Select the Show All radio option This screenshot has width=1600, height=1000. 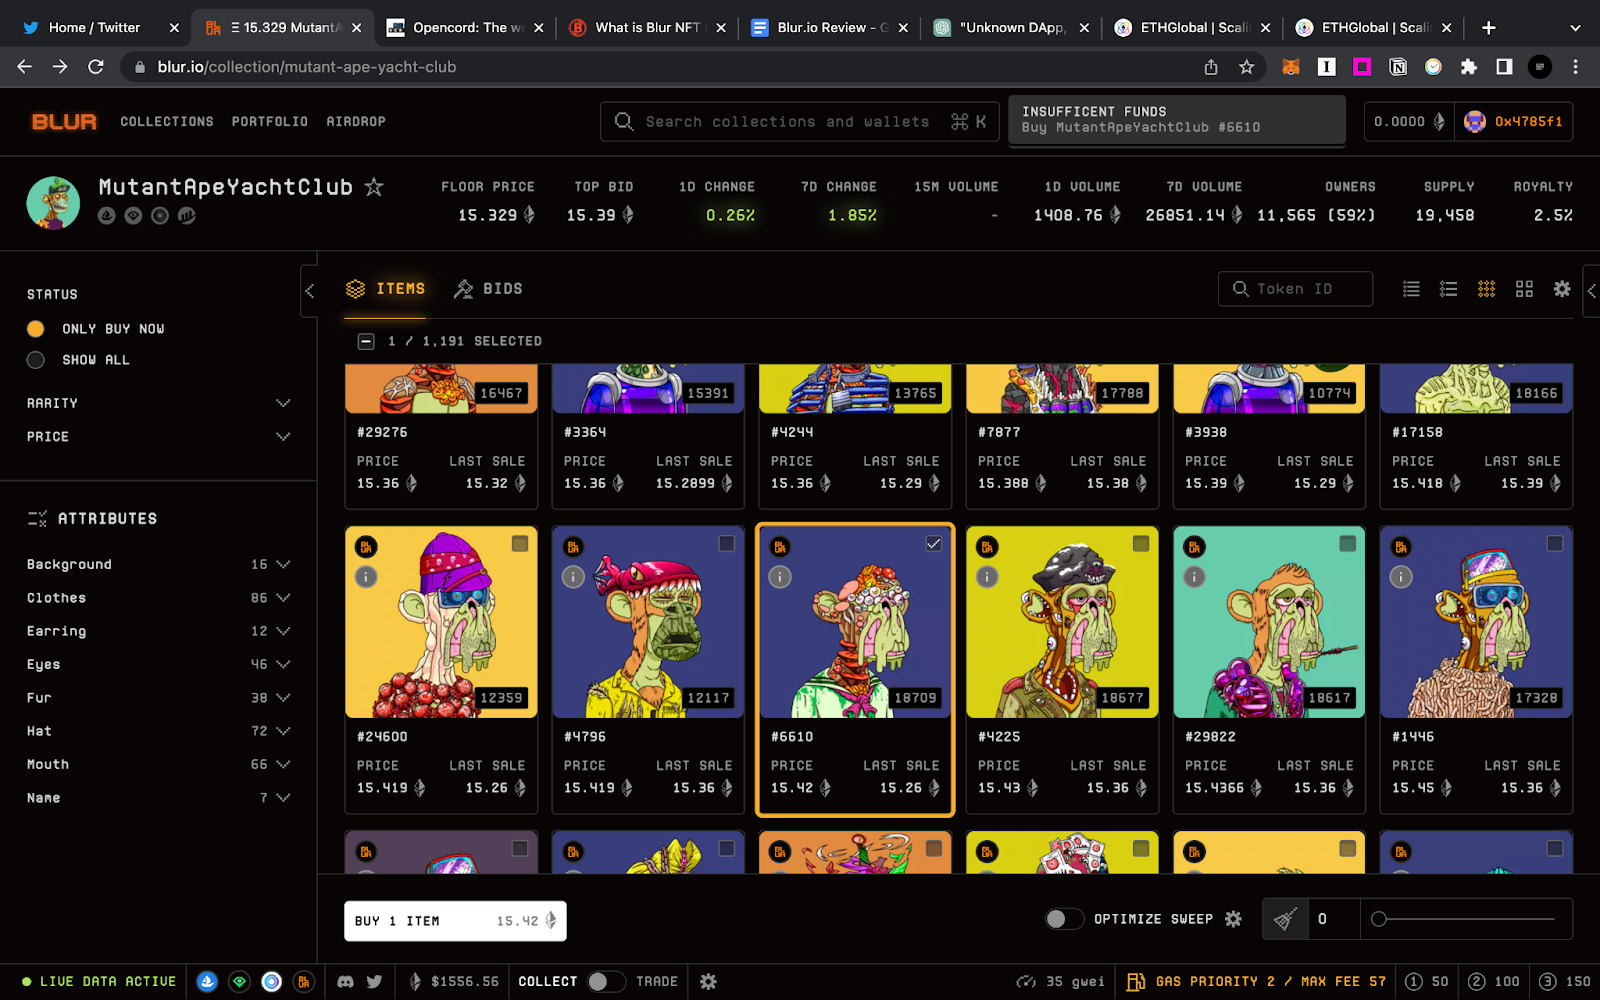[36, 360]
